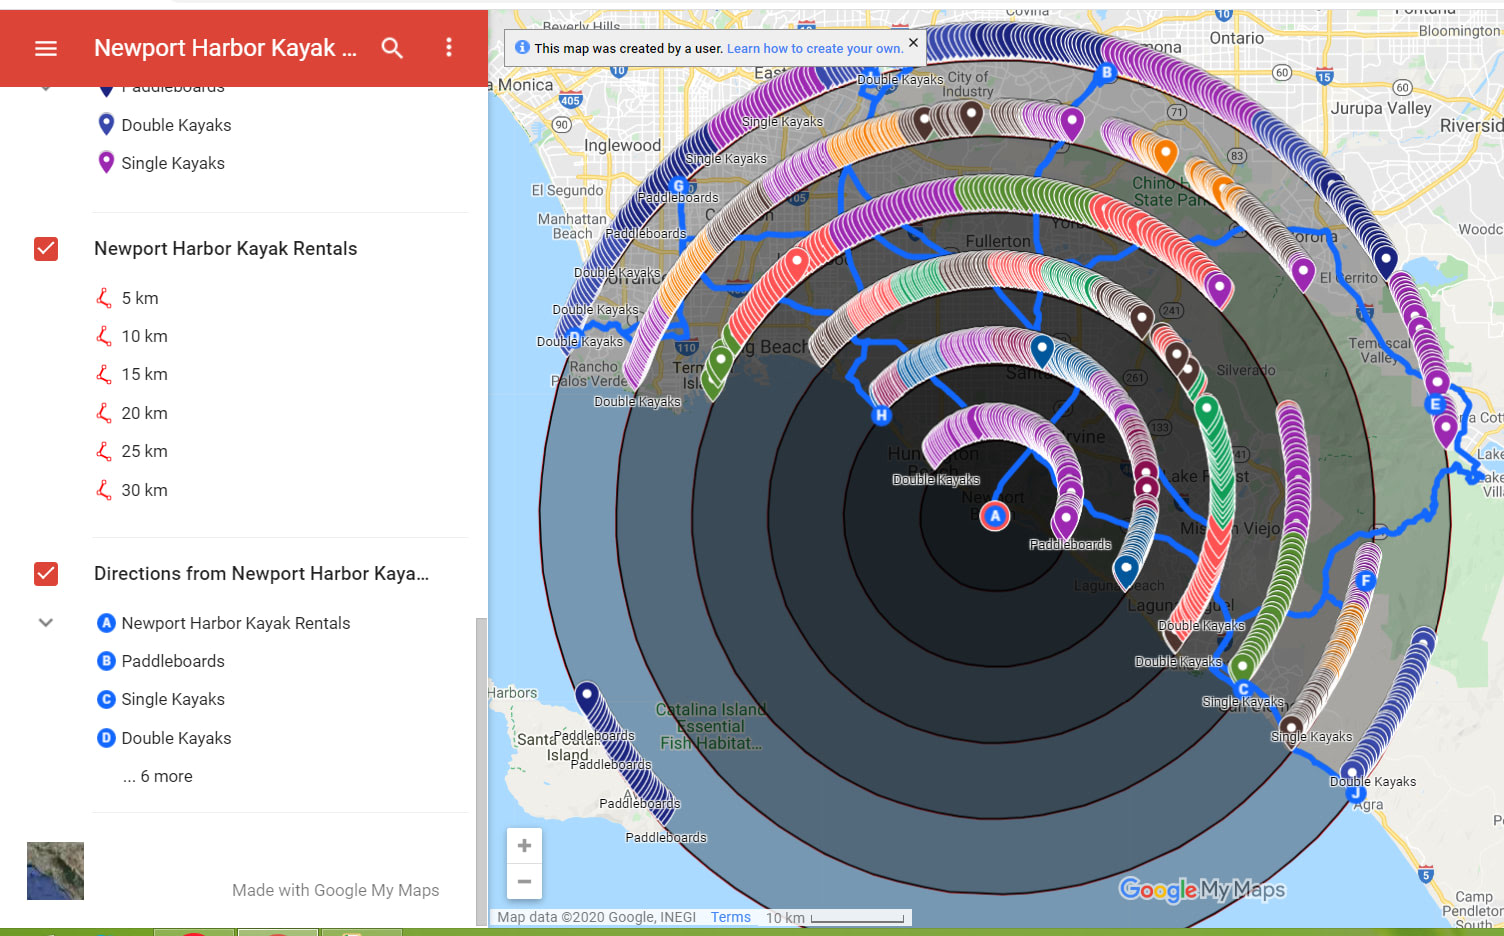This screenshot has width=1504, height=936.
Task: Expand the '... 6 more' waypoints
Action: pyautogui.click(x=158, y=776)
